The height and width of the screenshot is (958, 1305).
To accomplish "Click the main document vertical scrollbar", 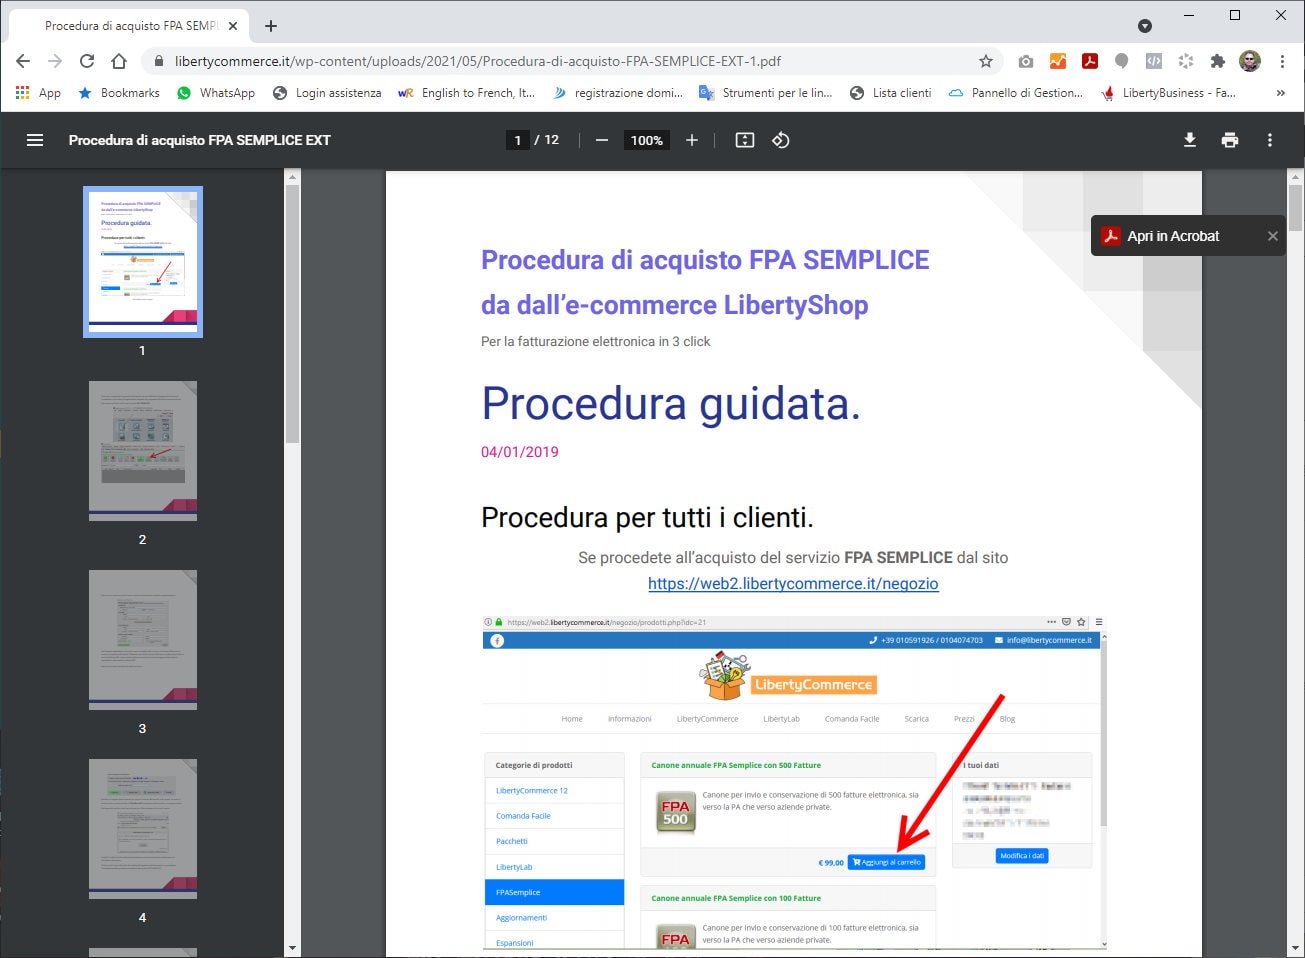I will pyautogui.click(x=1296, y=208).
